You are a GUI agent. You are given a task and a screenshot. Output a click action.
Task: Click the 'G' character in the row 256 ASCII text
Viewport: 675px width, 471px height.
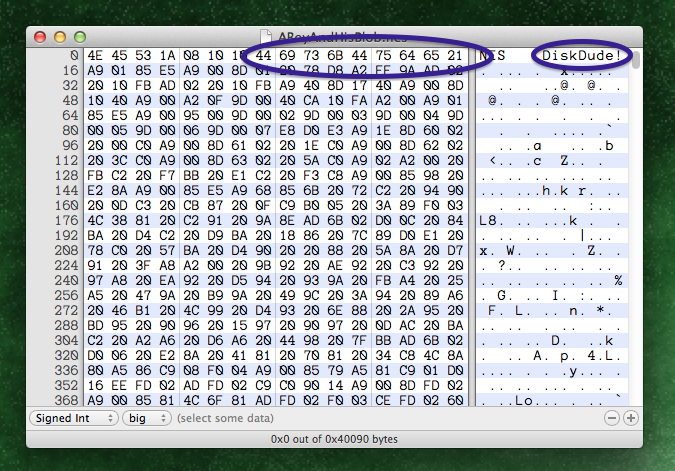[502, 296]
